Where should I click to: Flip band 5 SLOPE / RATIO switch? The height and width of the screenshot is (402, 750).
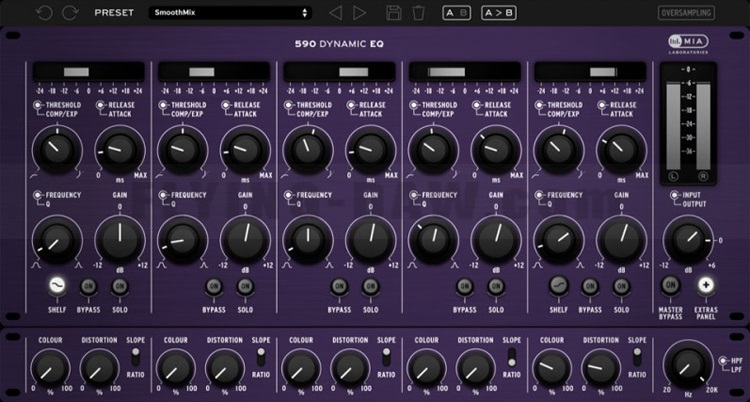click(x=637, y=357)
